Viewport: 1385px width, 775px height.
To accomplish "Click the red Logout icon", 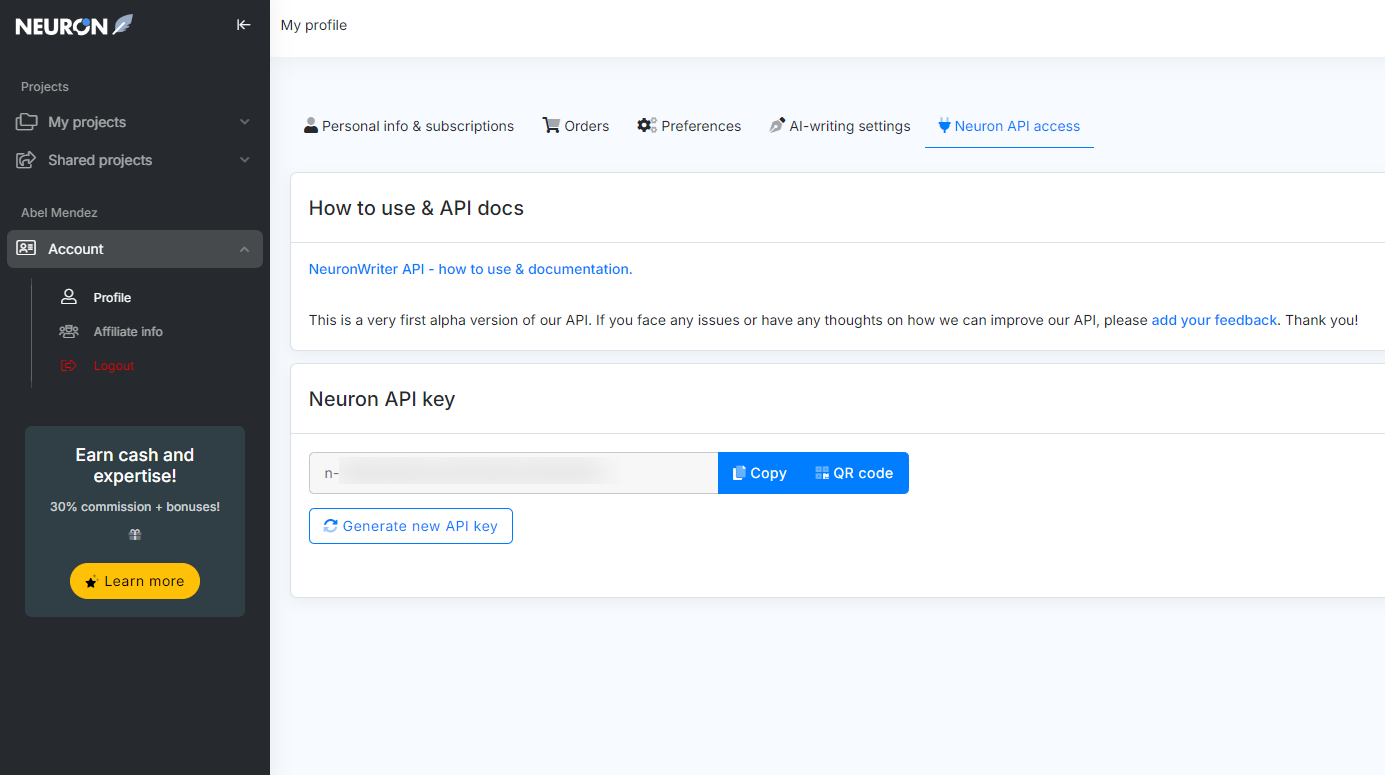I will 69,366.
